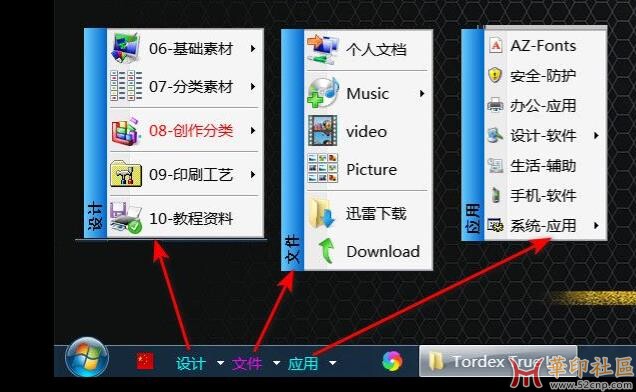Open the Windows Start orb
This screenshot has height=392, width=636.
tap(86, 358)
